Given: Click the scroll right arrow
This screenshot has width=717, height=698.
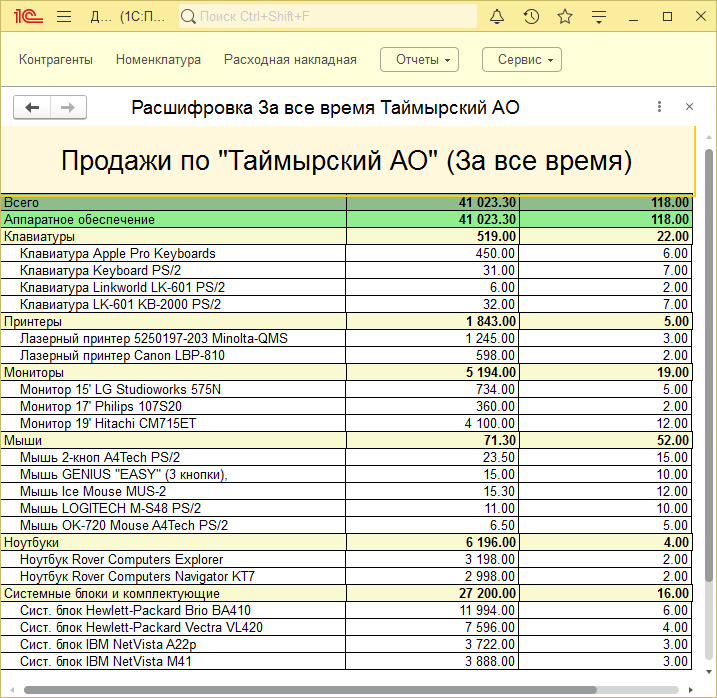Looking at the screenshot, I should [x=690, y=689].
